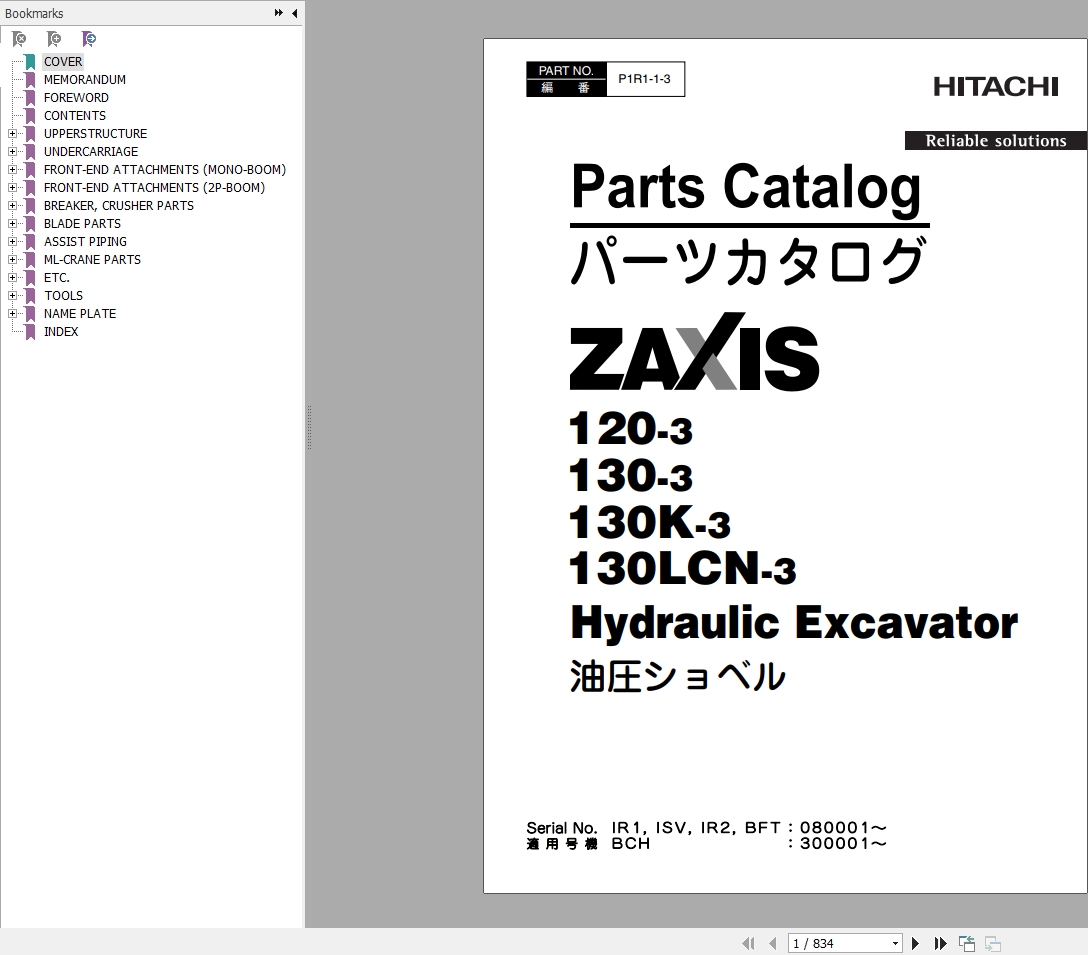
Task: Expand FRONT-END ATTACHMENTS (MONO-BOOM) node
Action: tap(12, 169)
